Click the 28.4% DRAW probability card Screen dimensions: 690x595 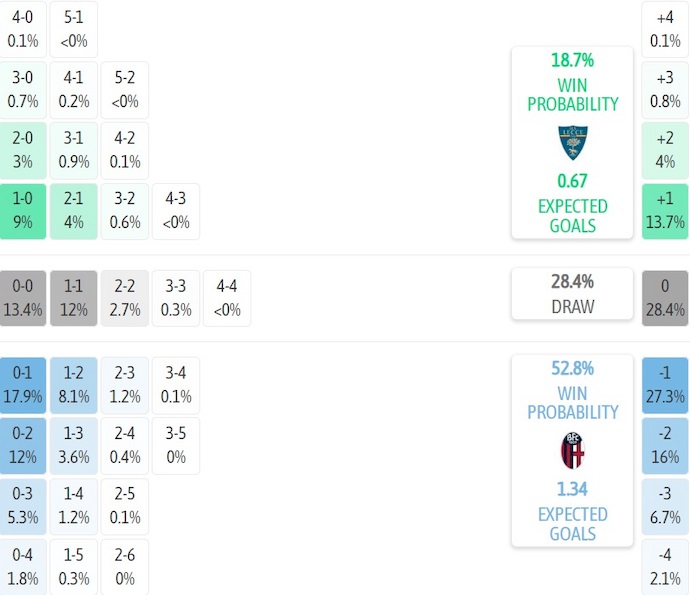[572, 294]
